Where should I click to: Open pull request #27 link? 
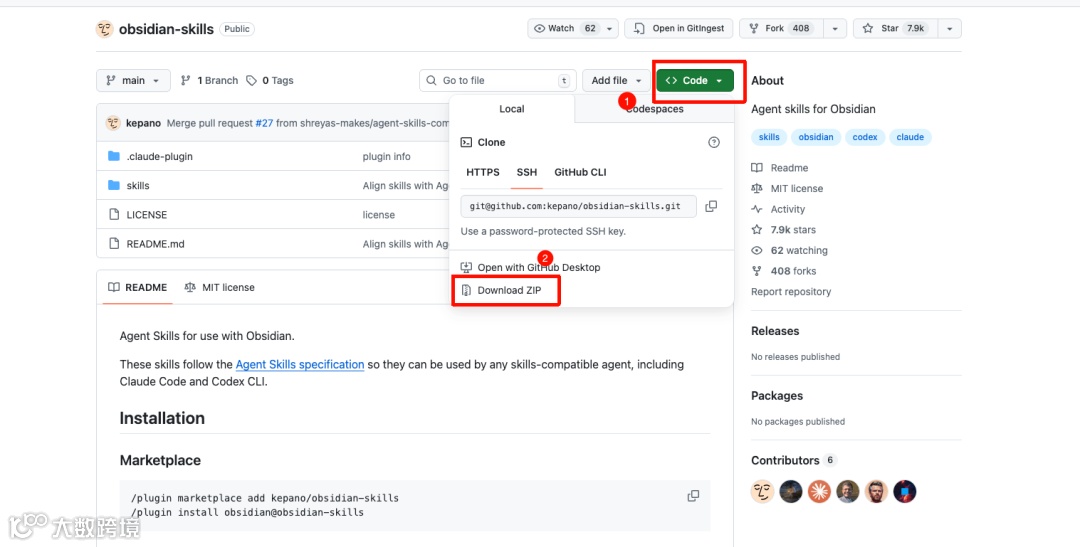tap(264, 123)
